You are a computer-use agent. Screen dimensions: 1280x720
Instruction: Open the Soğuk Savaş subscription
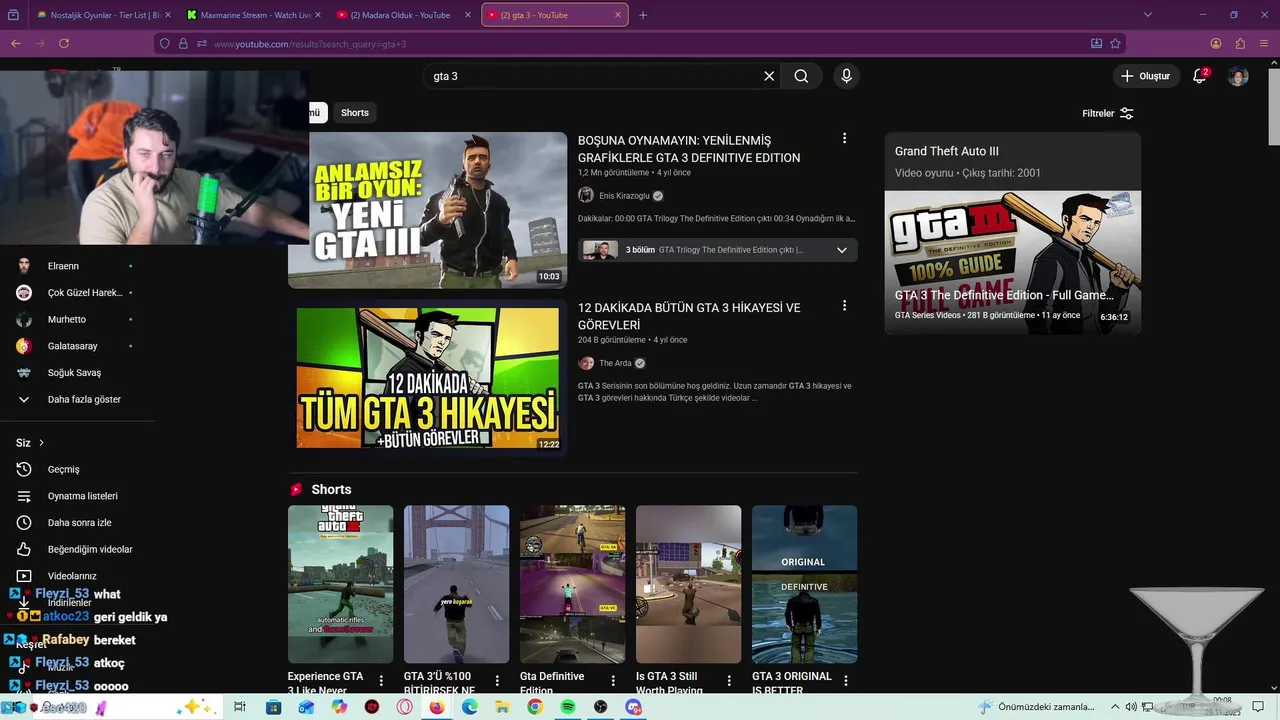click(74, 373)
